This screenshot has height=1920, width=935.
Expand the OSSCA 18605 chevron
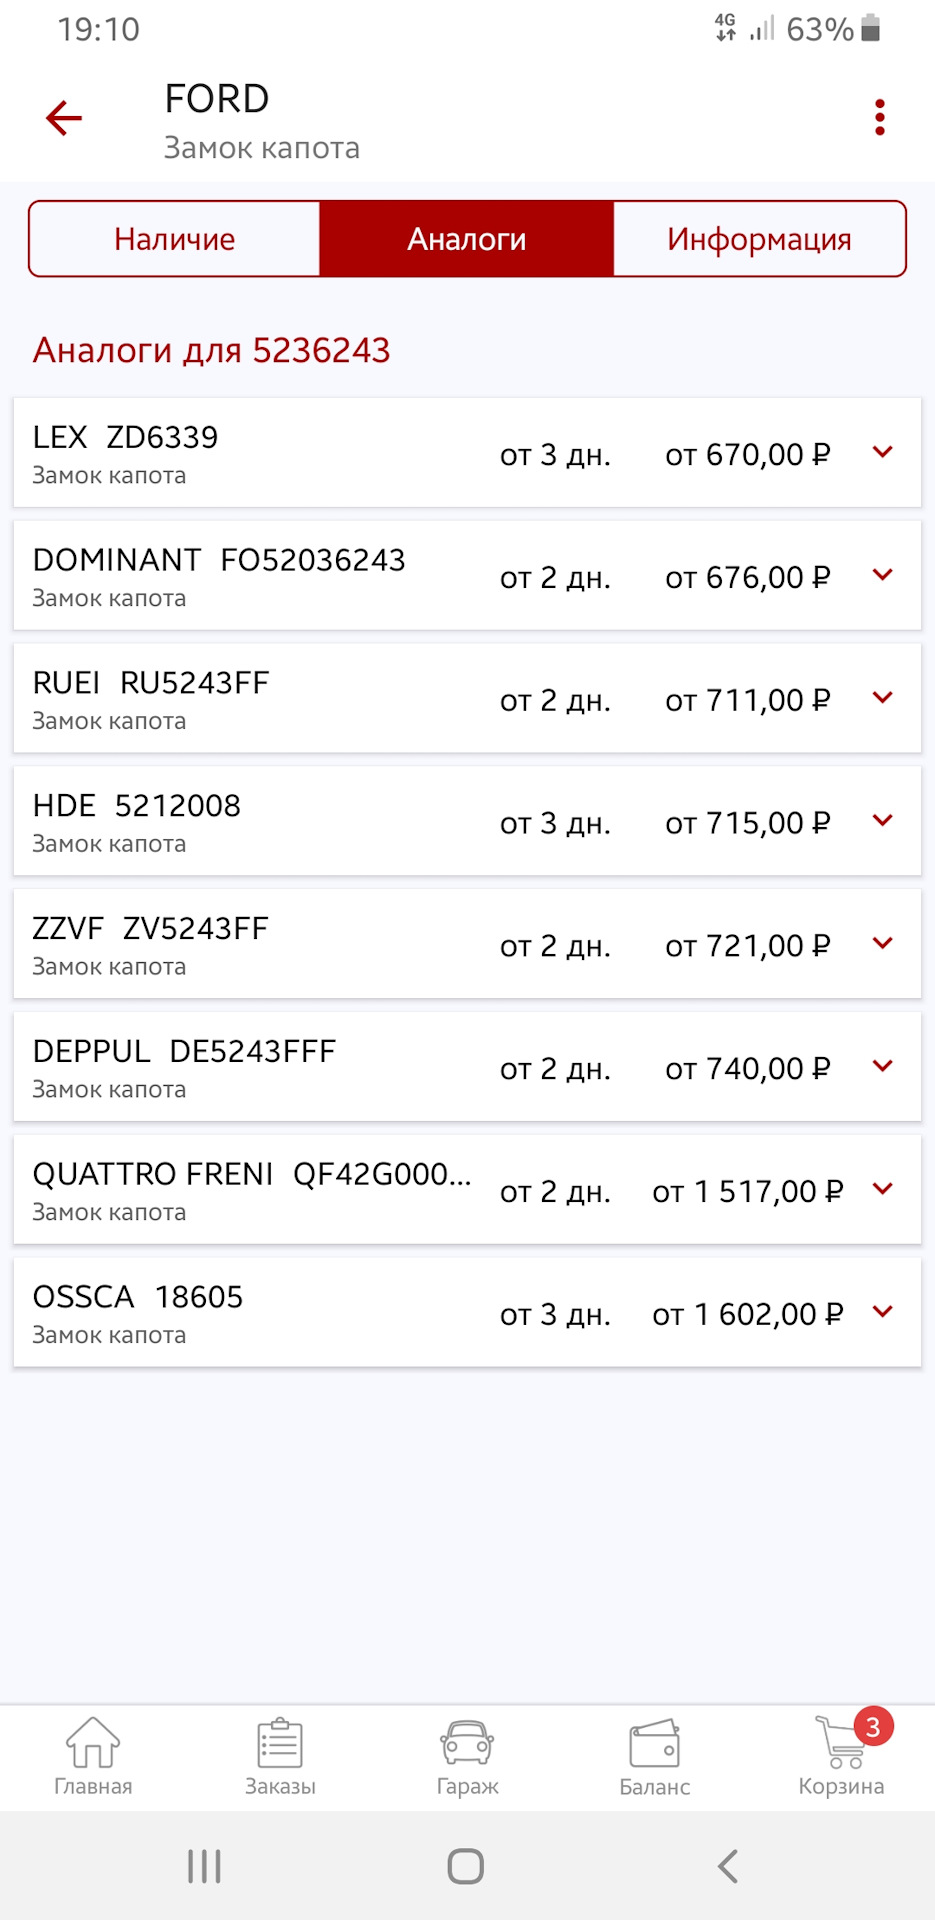(x=882, y=1312)
